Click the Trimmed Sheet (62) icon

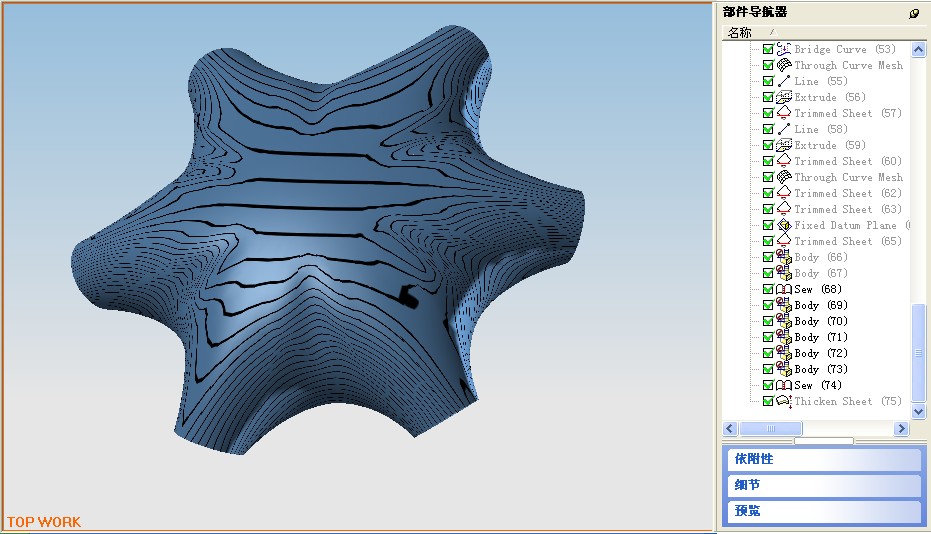784,194
